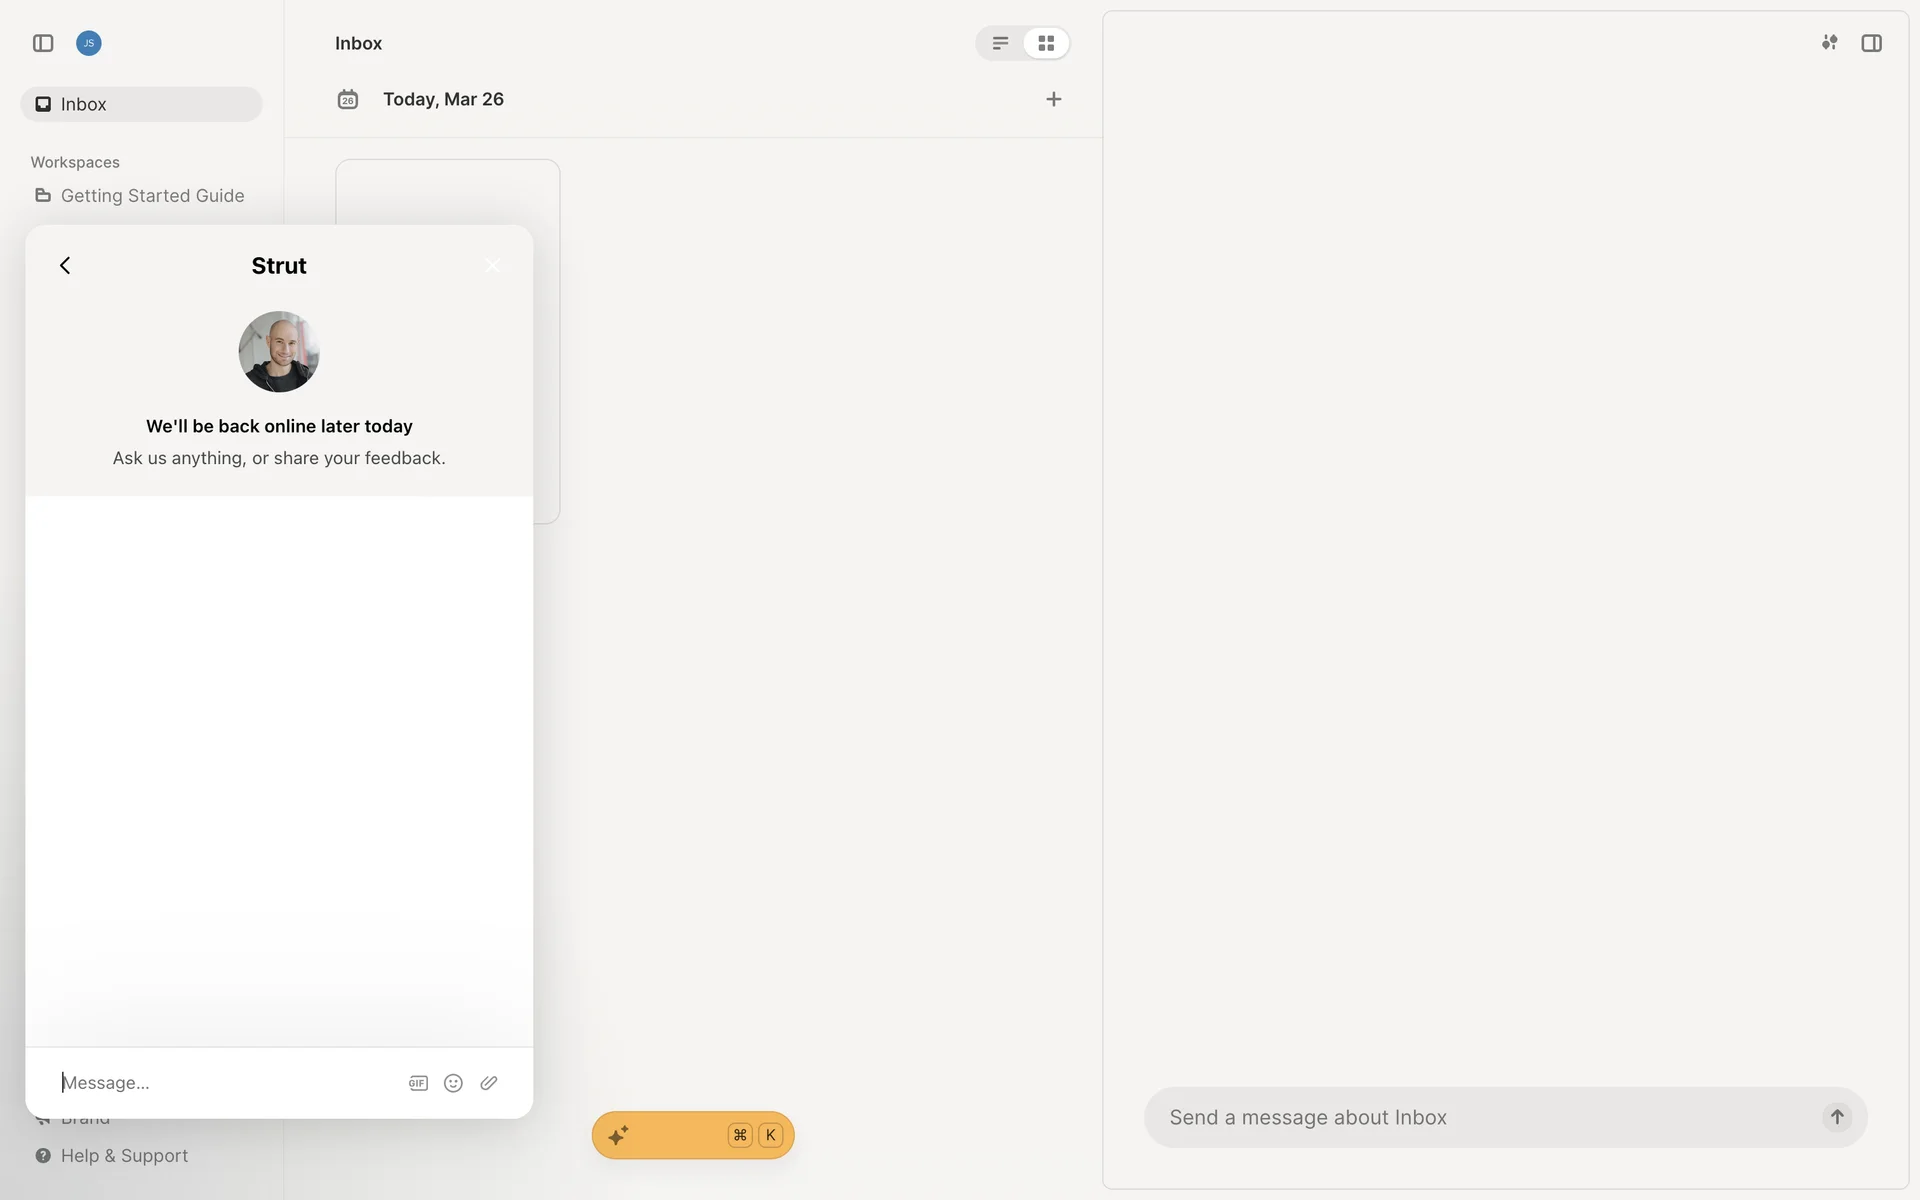Toggle the right sidebar panel
Image resolution: width=1920 pixels, height=1200 pixels.
(x=1871, y=43)
